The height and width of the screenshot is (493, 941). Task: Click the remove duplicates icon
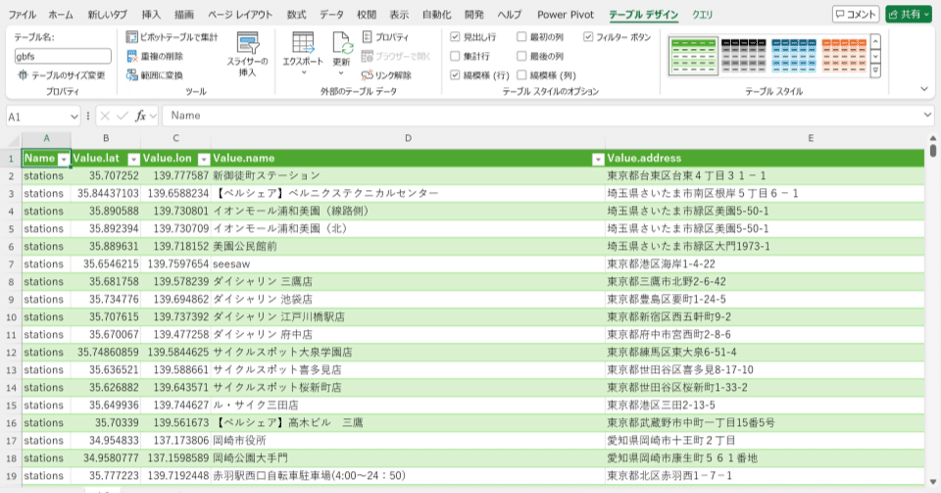pyautogui.click(x=131, y=56)
